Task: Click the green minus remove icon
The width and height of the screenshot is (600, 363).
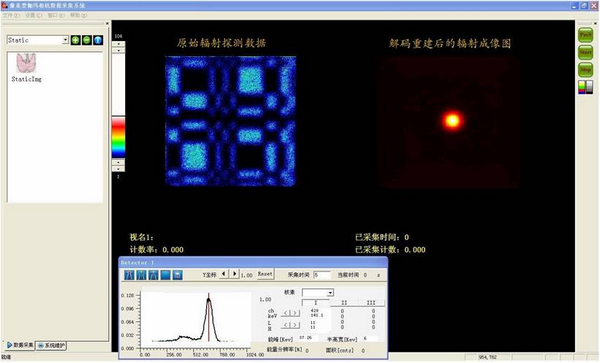Action: coord(87,40)
